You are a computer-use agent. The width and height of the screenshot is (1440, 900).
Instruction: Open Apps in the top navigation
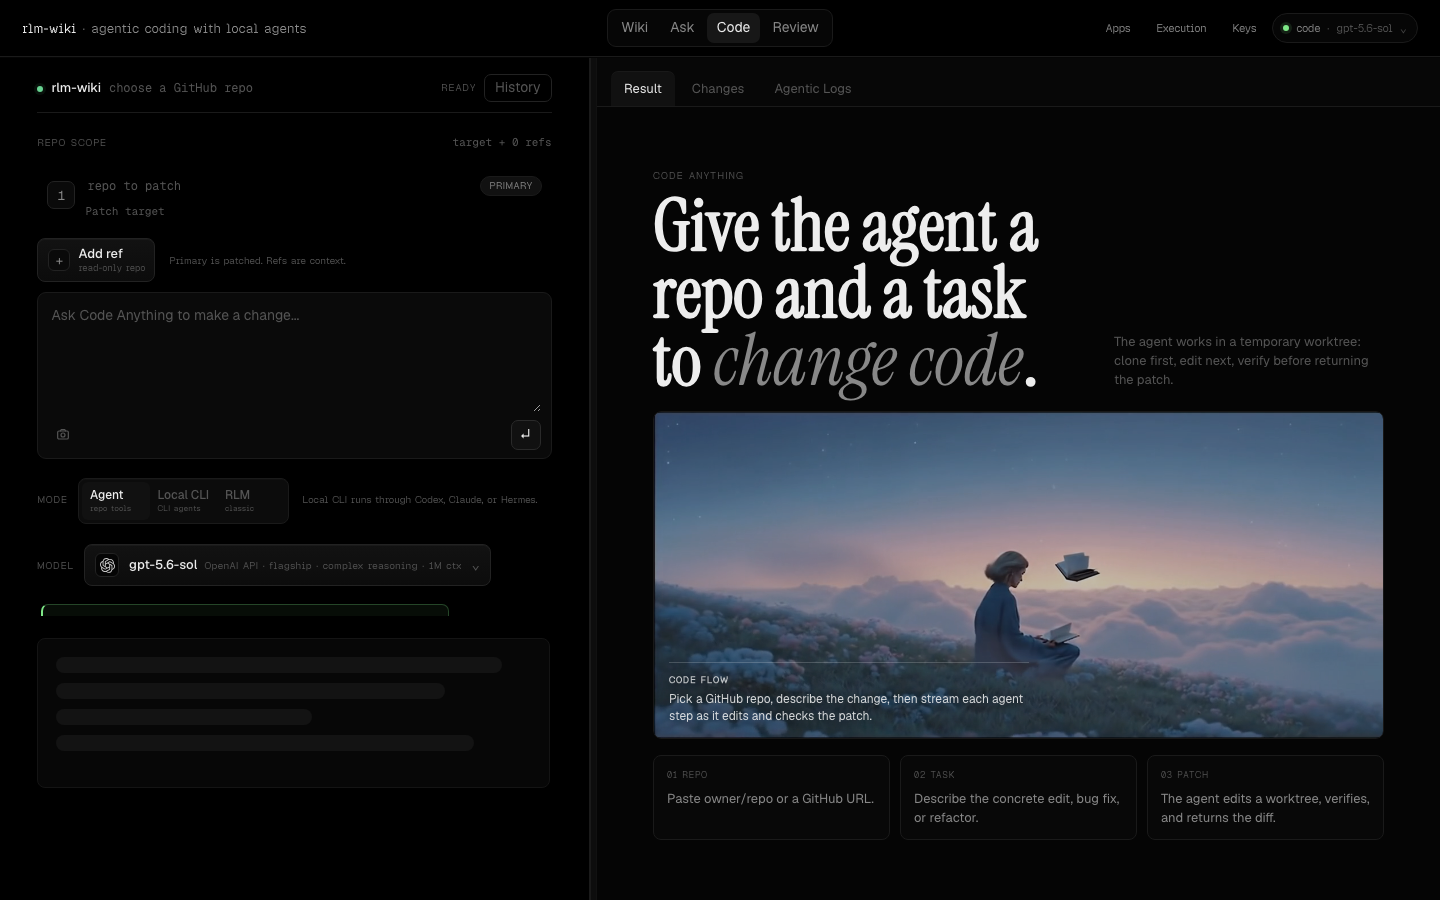pos(1118,28)
